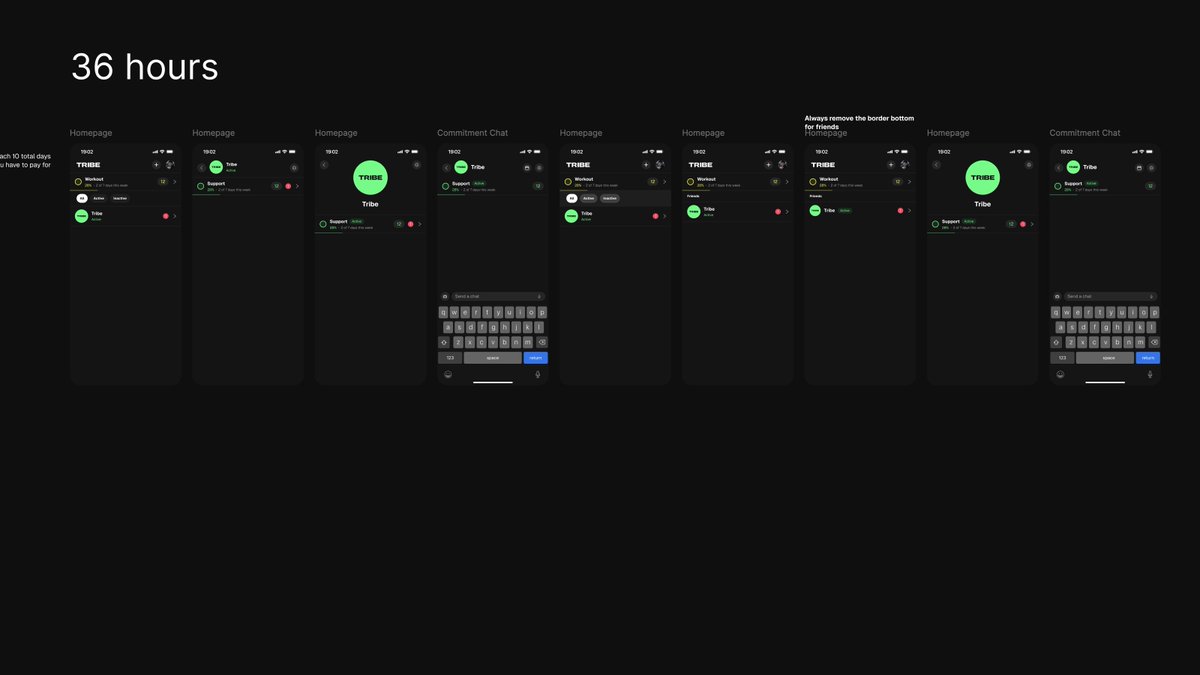Select "Always remove the border bottom for friends" note

[859, 122]
